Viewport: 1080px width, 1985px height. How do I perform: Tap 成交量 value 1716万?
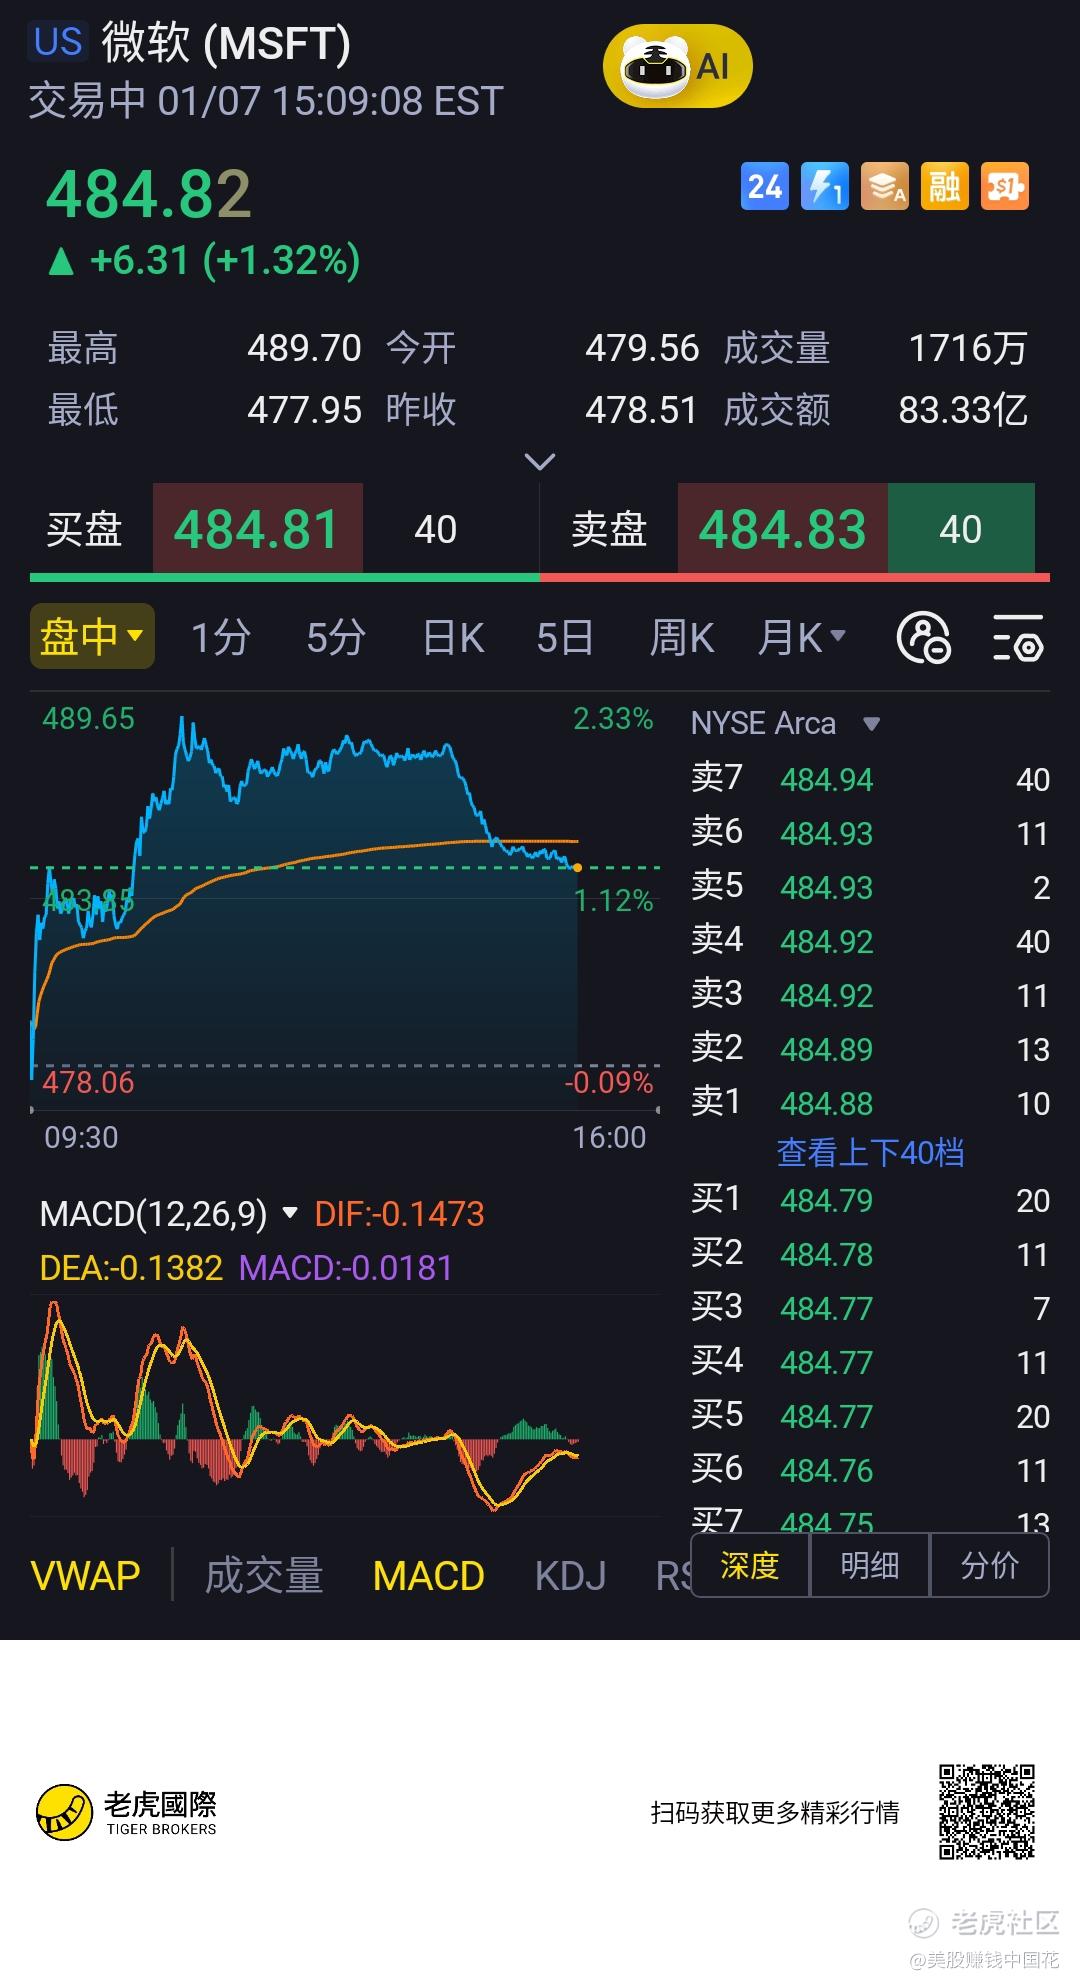(x=968, y=349)
